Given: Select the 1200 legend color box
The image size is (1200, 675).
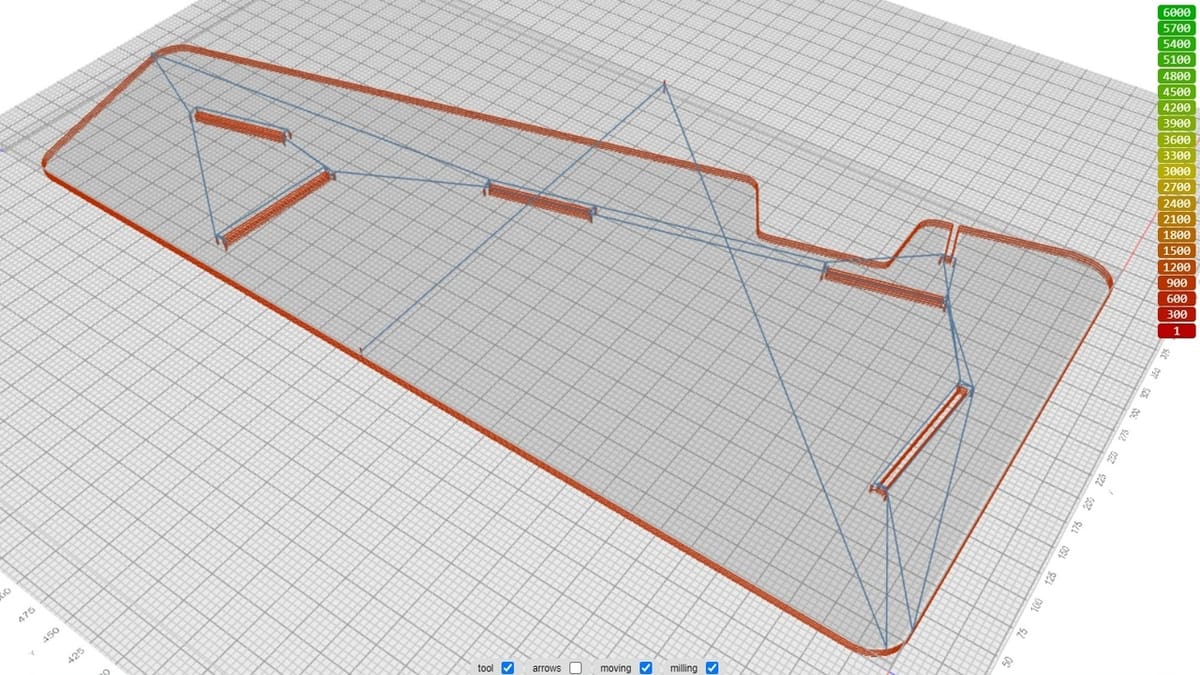Looking at the screenshot, I should [x=1176, y=267].
